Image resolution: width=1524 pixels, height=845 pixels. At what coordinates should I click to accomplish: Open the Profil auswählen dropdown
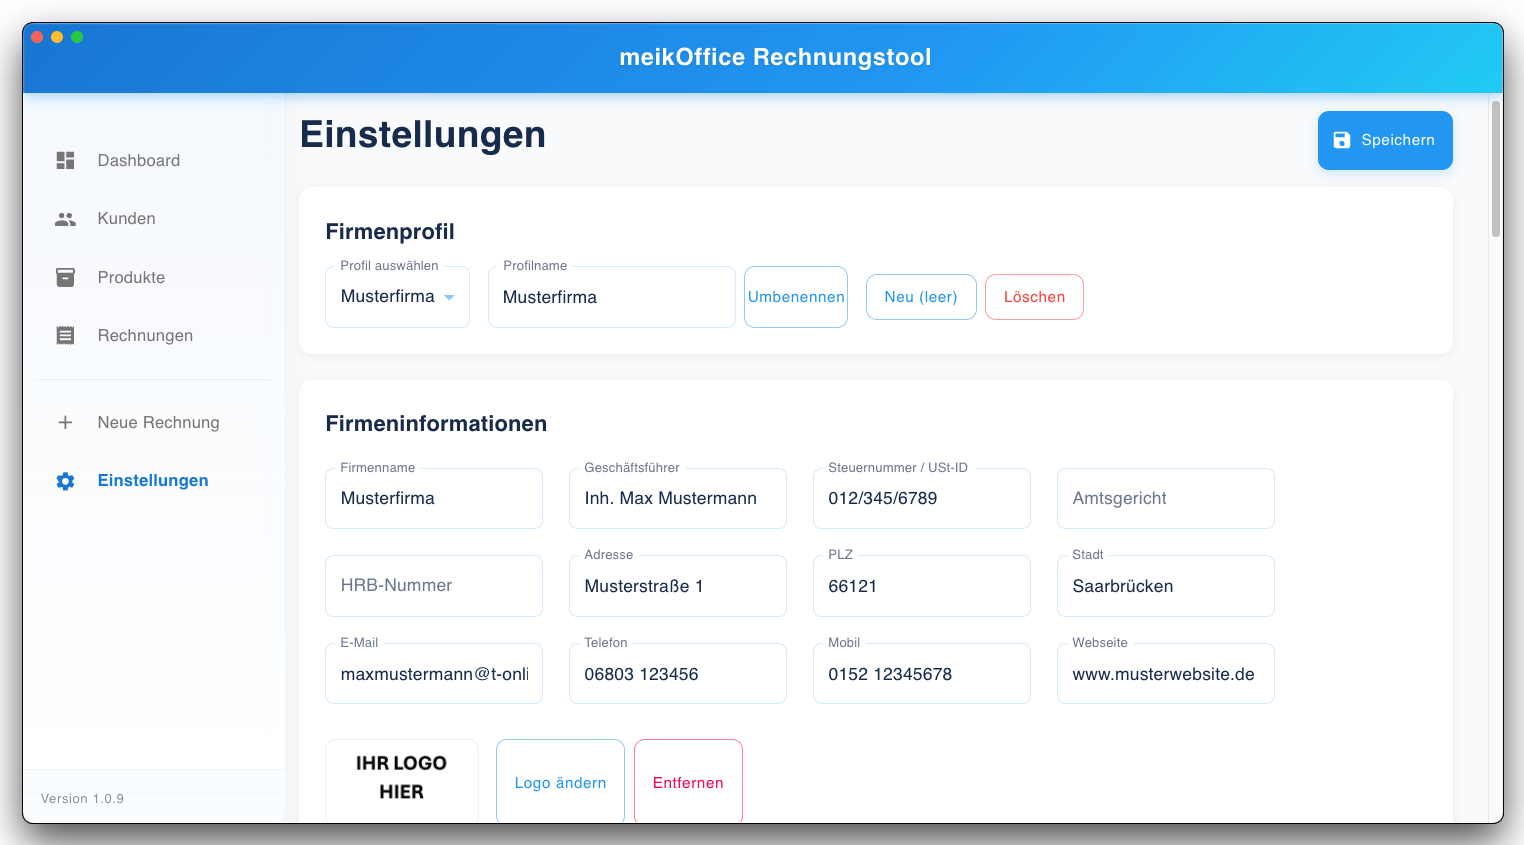pos(397,296)
